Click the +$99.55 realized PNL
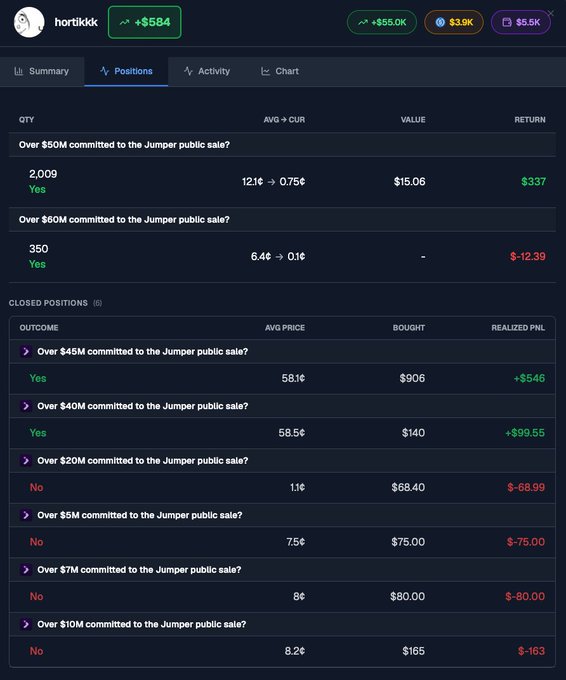This screenshot has height=680, width=566. pyautogui.click(x=525, y=433)
